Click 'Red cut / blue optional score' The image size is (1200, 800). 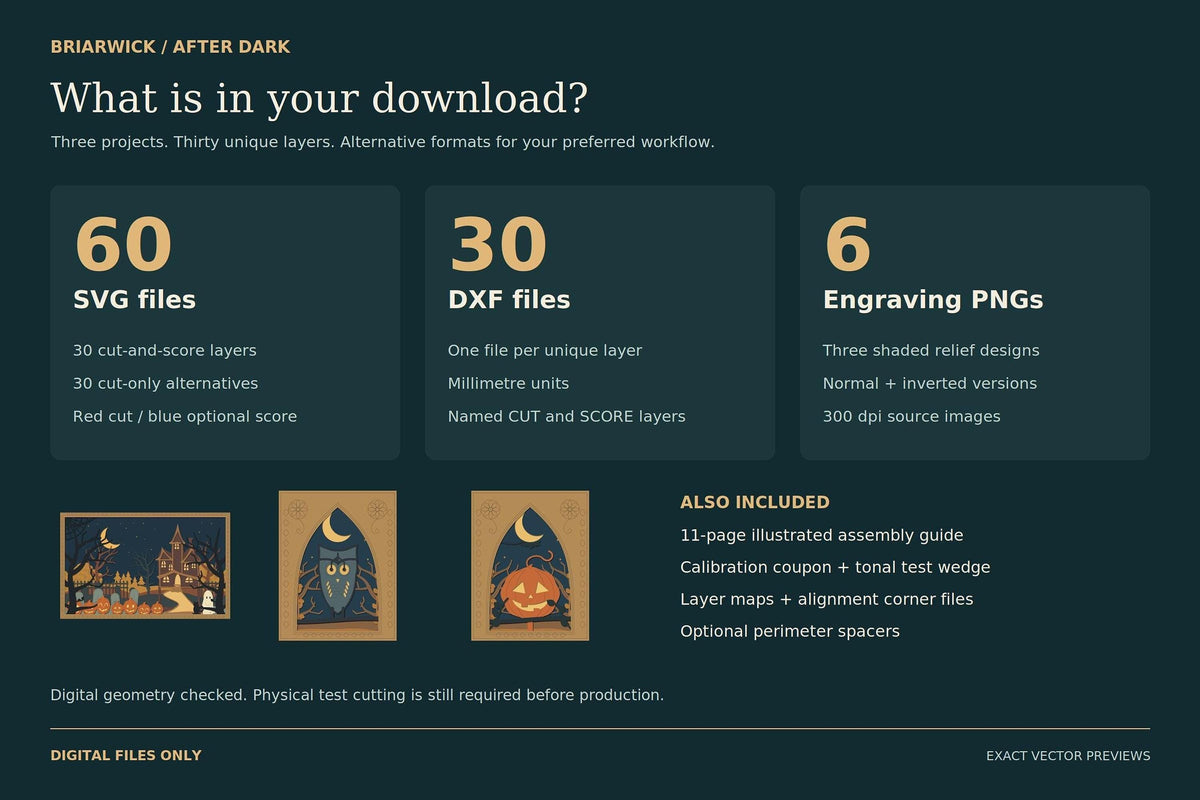click(185, 417)
